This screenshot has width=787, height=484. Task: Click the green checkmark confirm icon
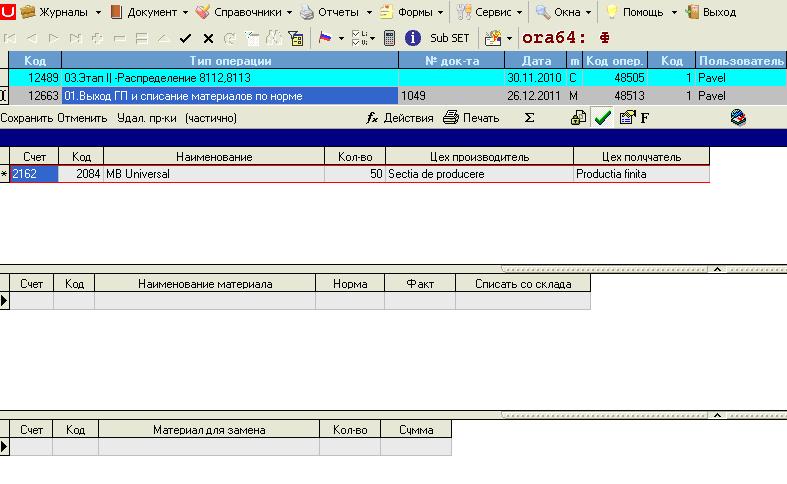[x=602, y=117]
